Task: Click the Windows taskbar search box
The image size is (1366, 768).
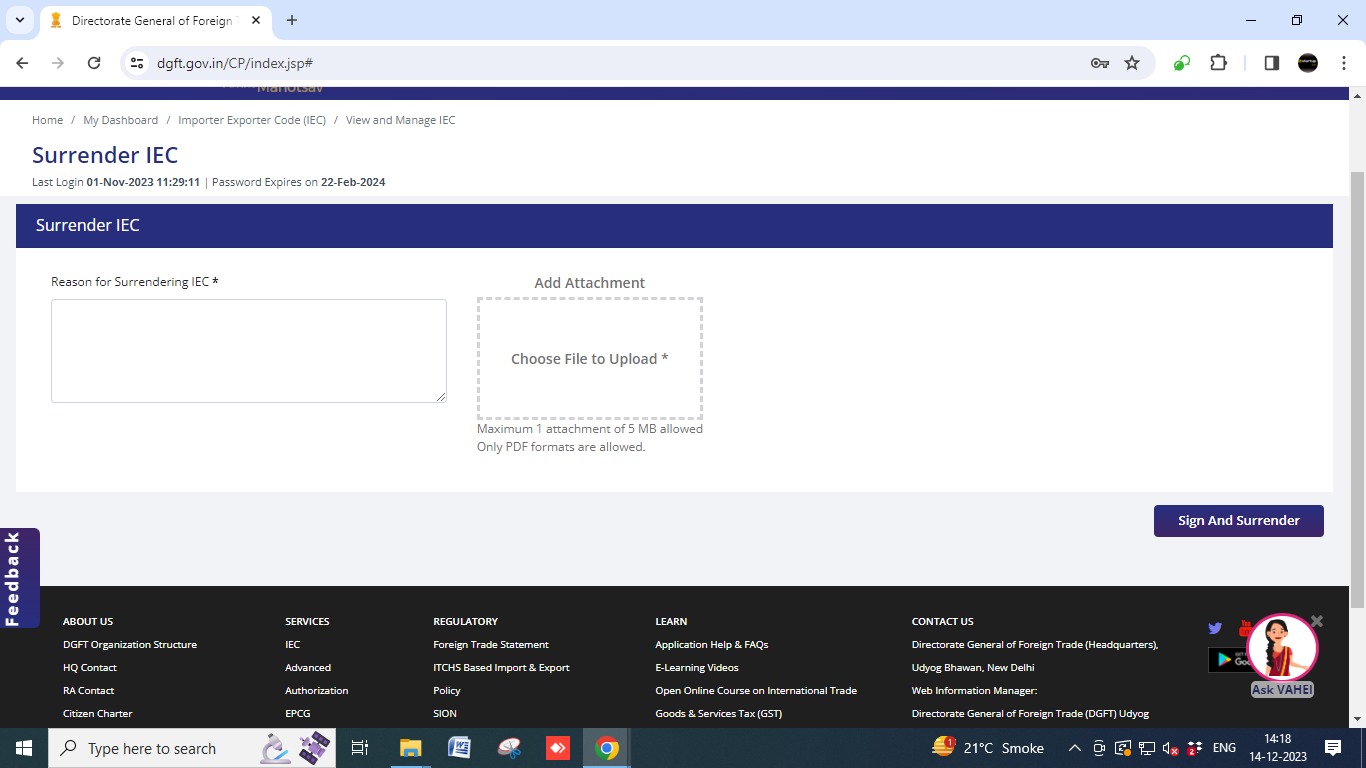Action: (192, 748)
